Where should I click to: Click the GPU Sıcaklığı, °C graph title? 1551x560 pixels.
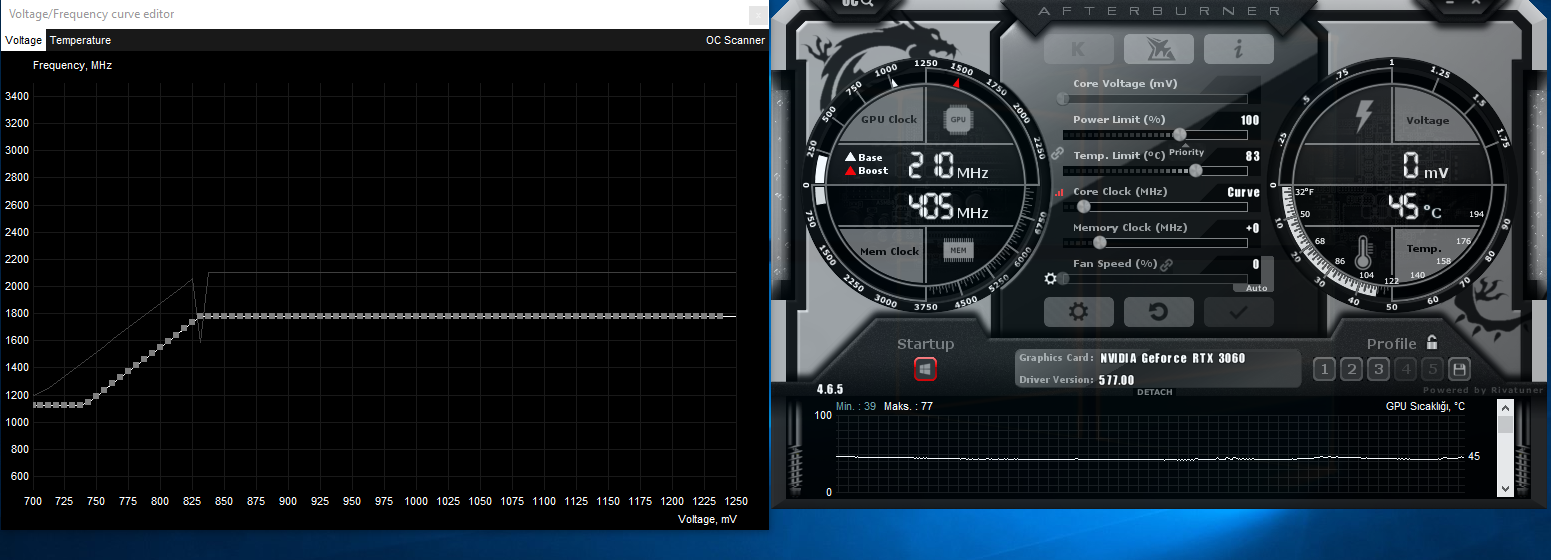point(1425,406)
